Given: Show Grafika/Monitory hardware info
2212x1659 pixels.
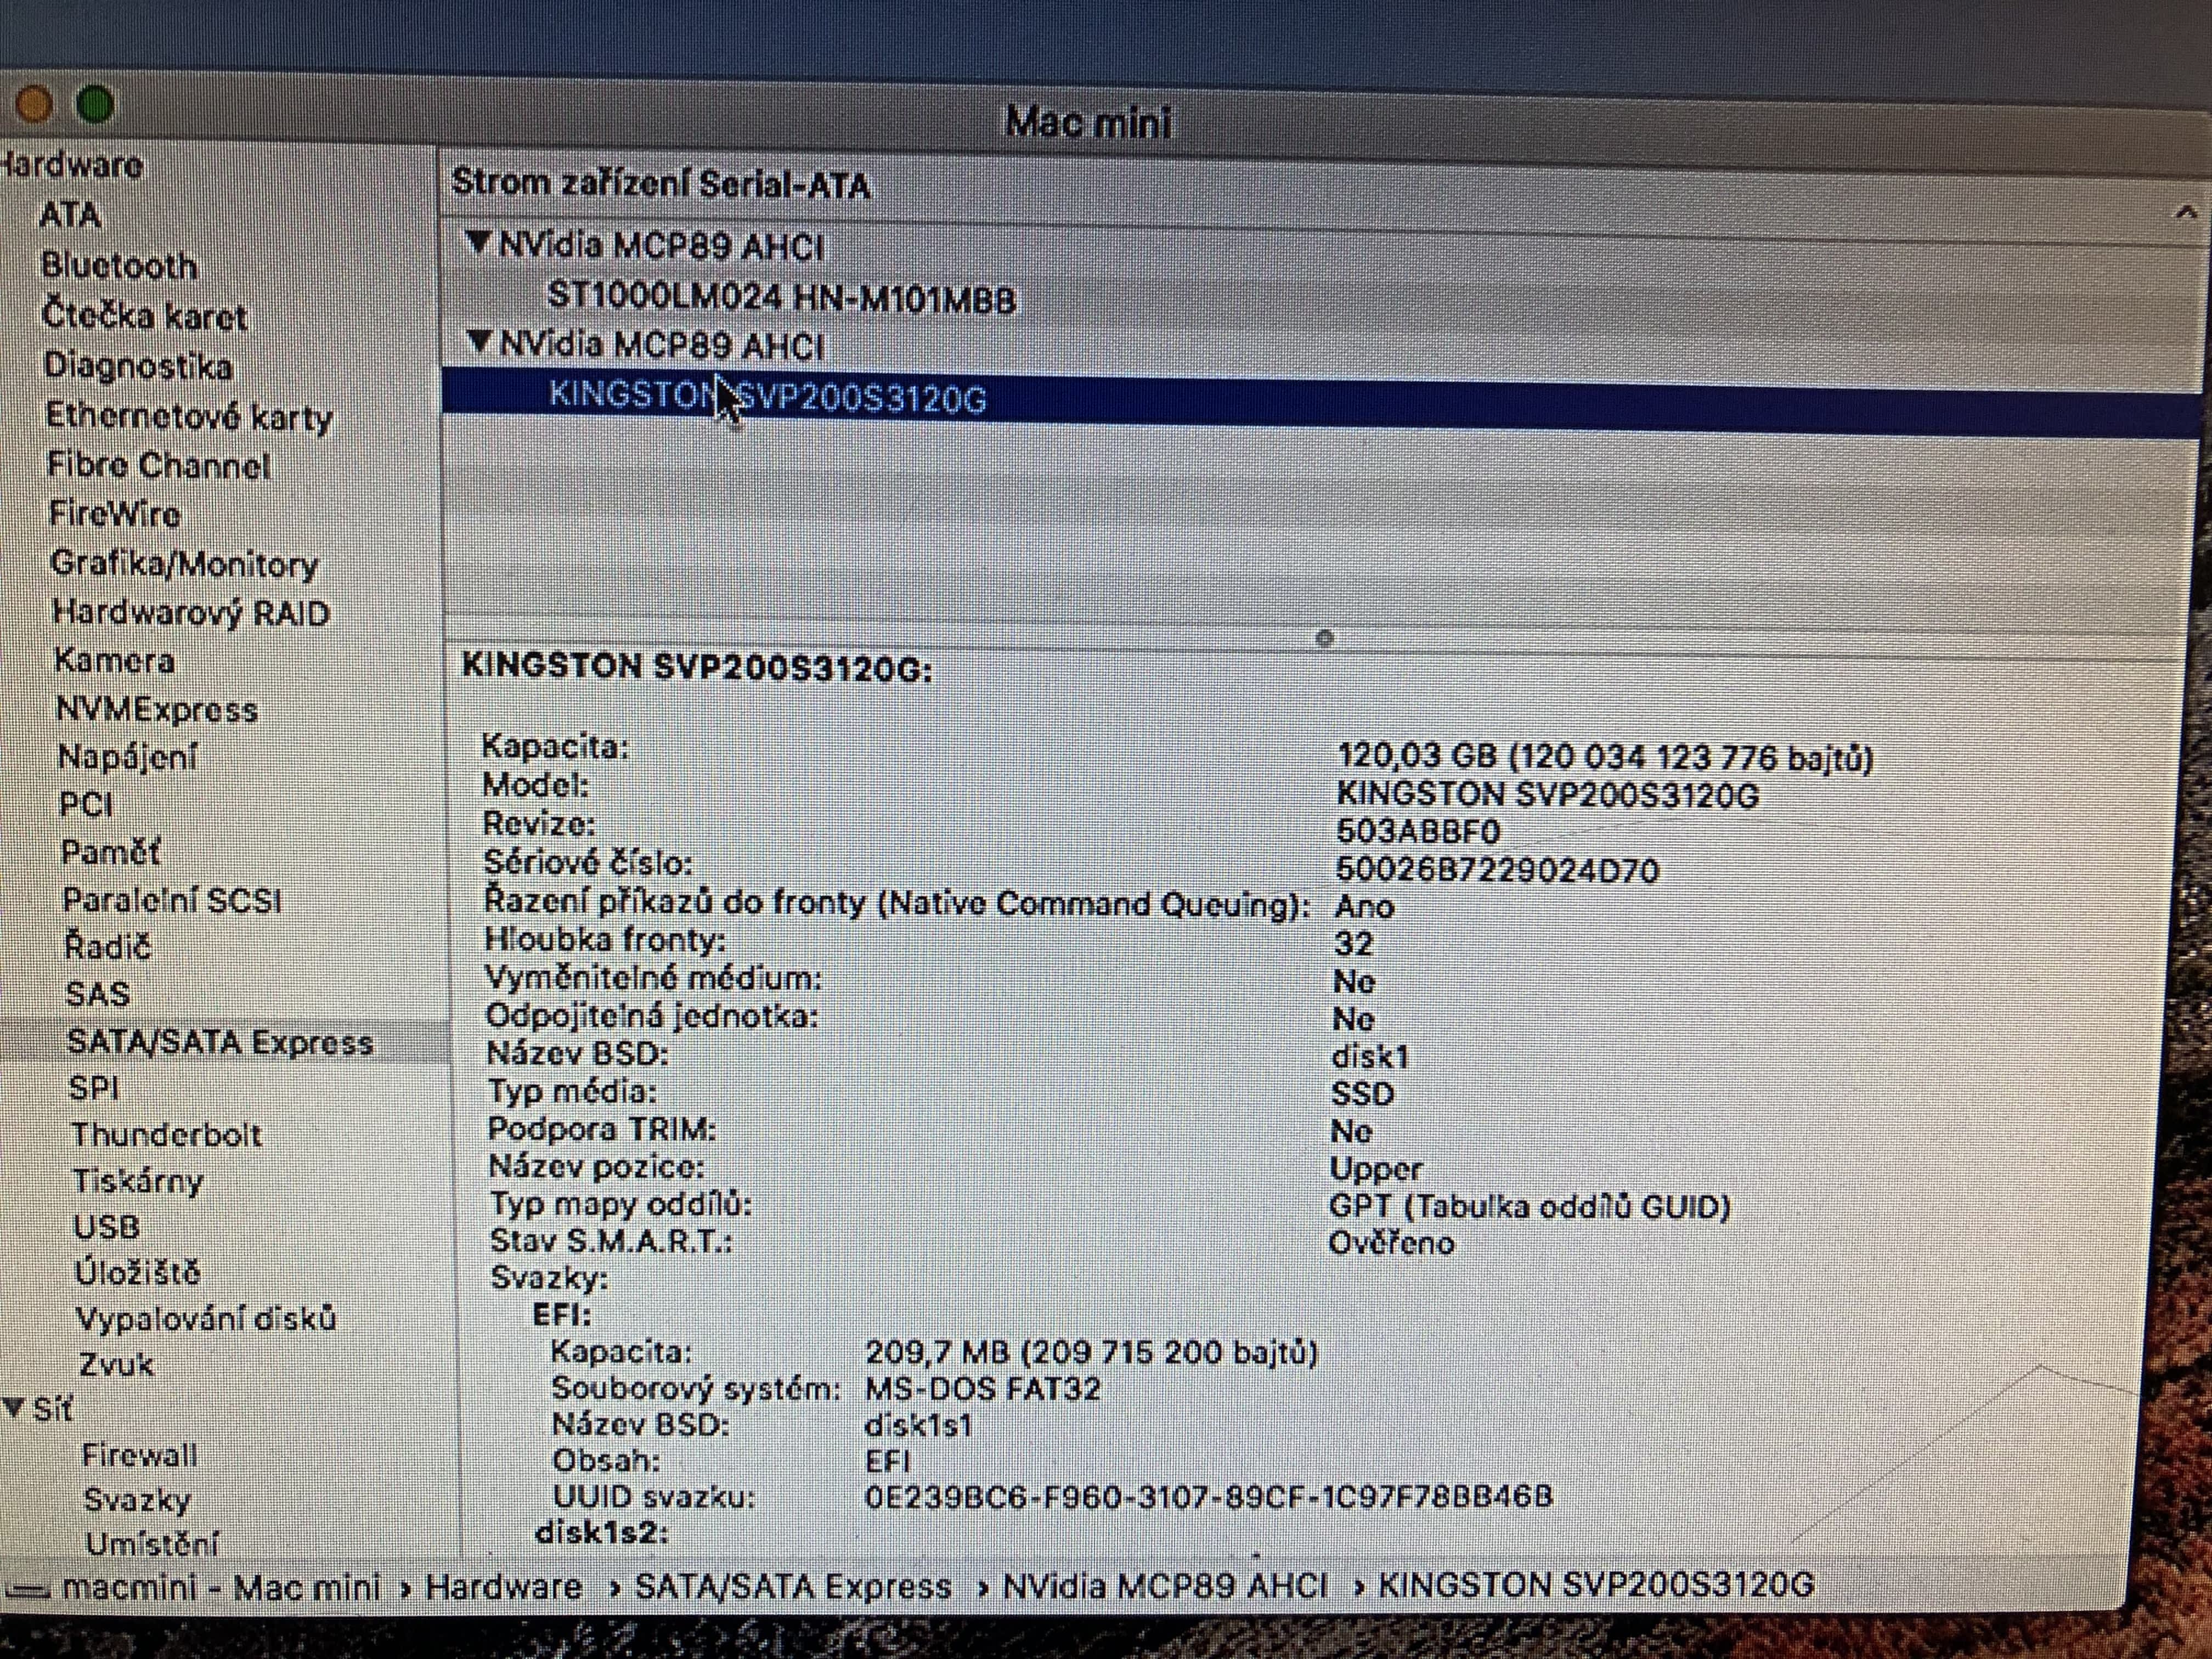Looking at the screenshot, I should (184, 565).
